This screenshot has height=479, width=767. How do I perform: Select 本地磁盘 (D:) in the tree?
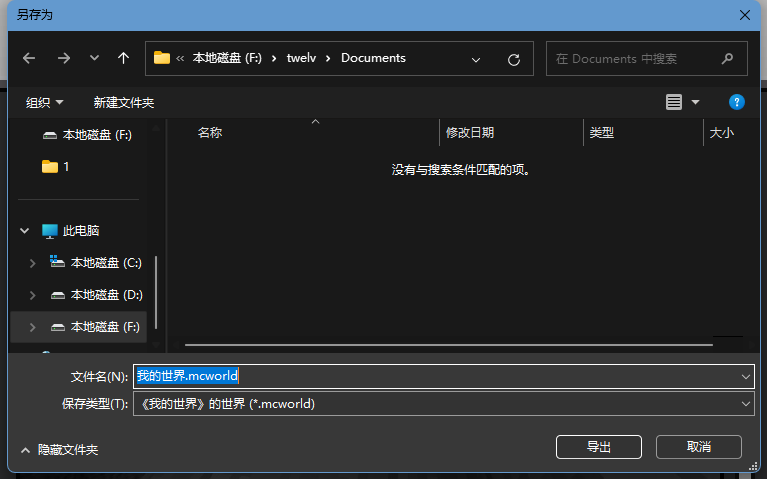tap(96, 295)
